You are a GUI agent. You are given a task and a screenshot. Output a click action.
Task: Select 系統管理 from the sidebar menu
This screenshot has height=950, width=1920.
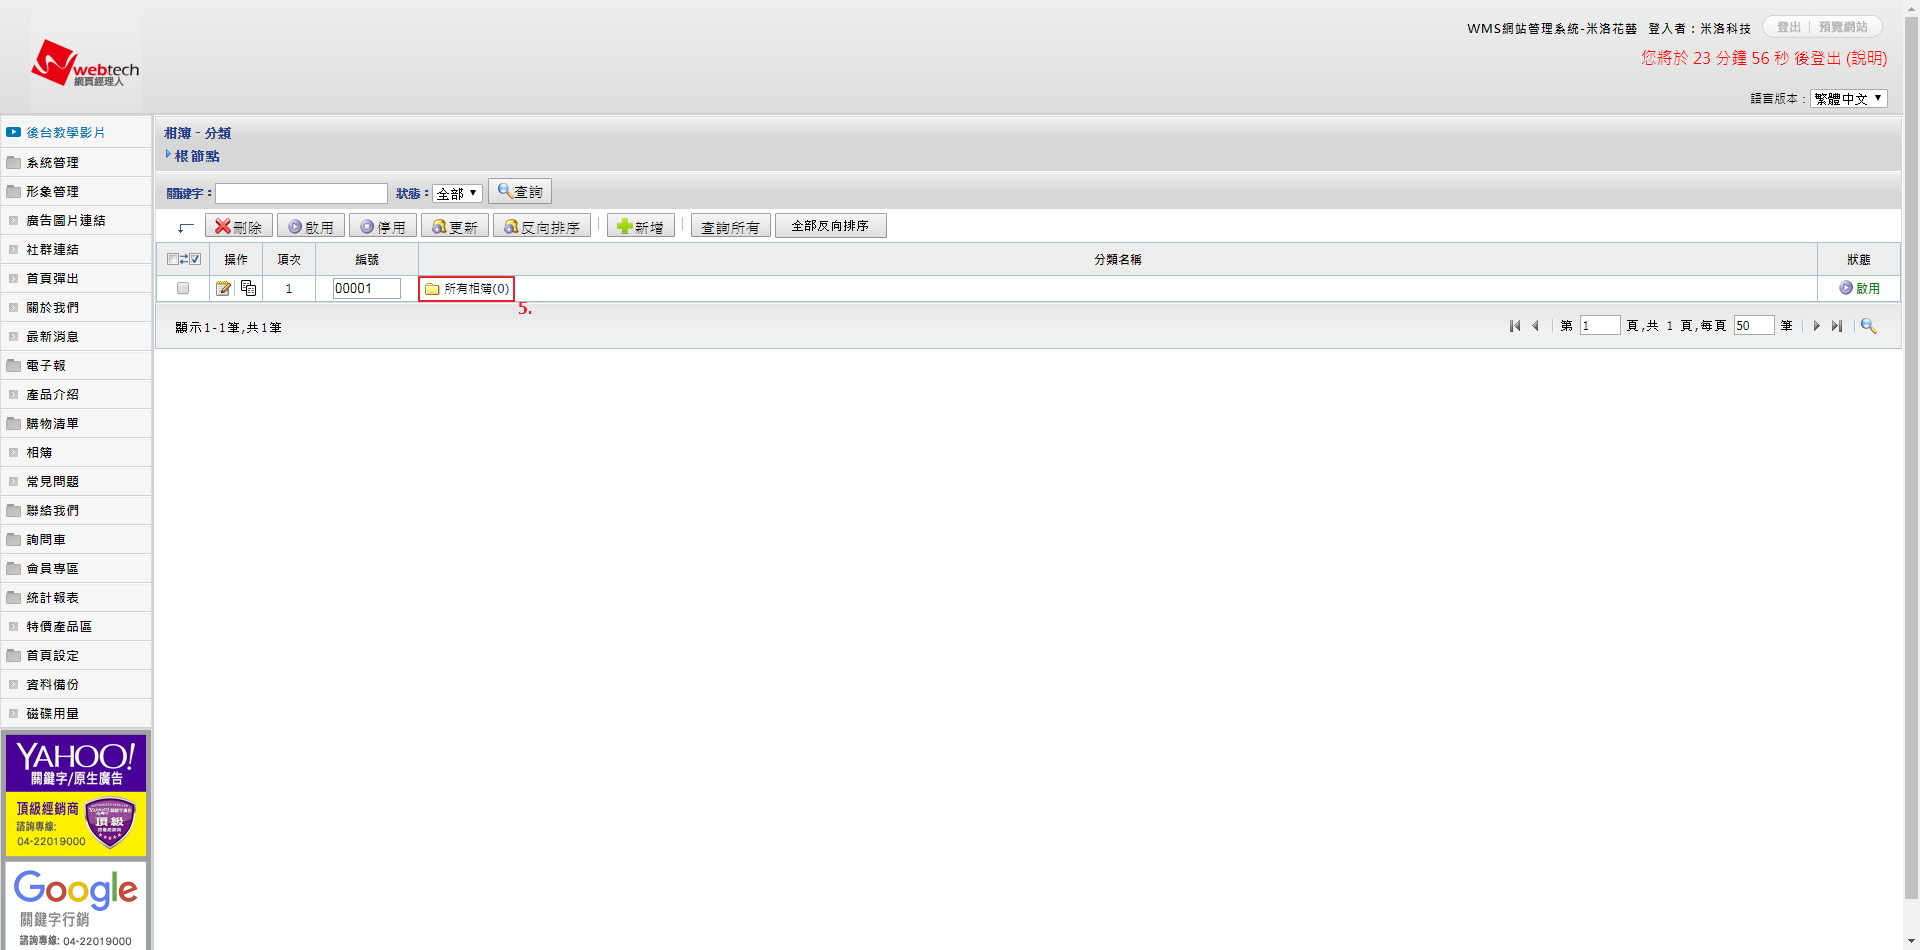pos(52,163)
